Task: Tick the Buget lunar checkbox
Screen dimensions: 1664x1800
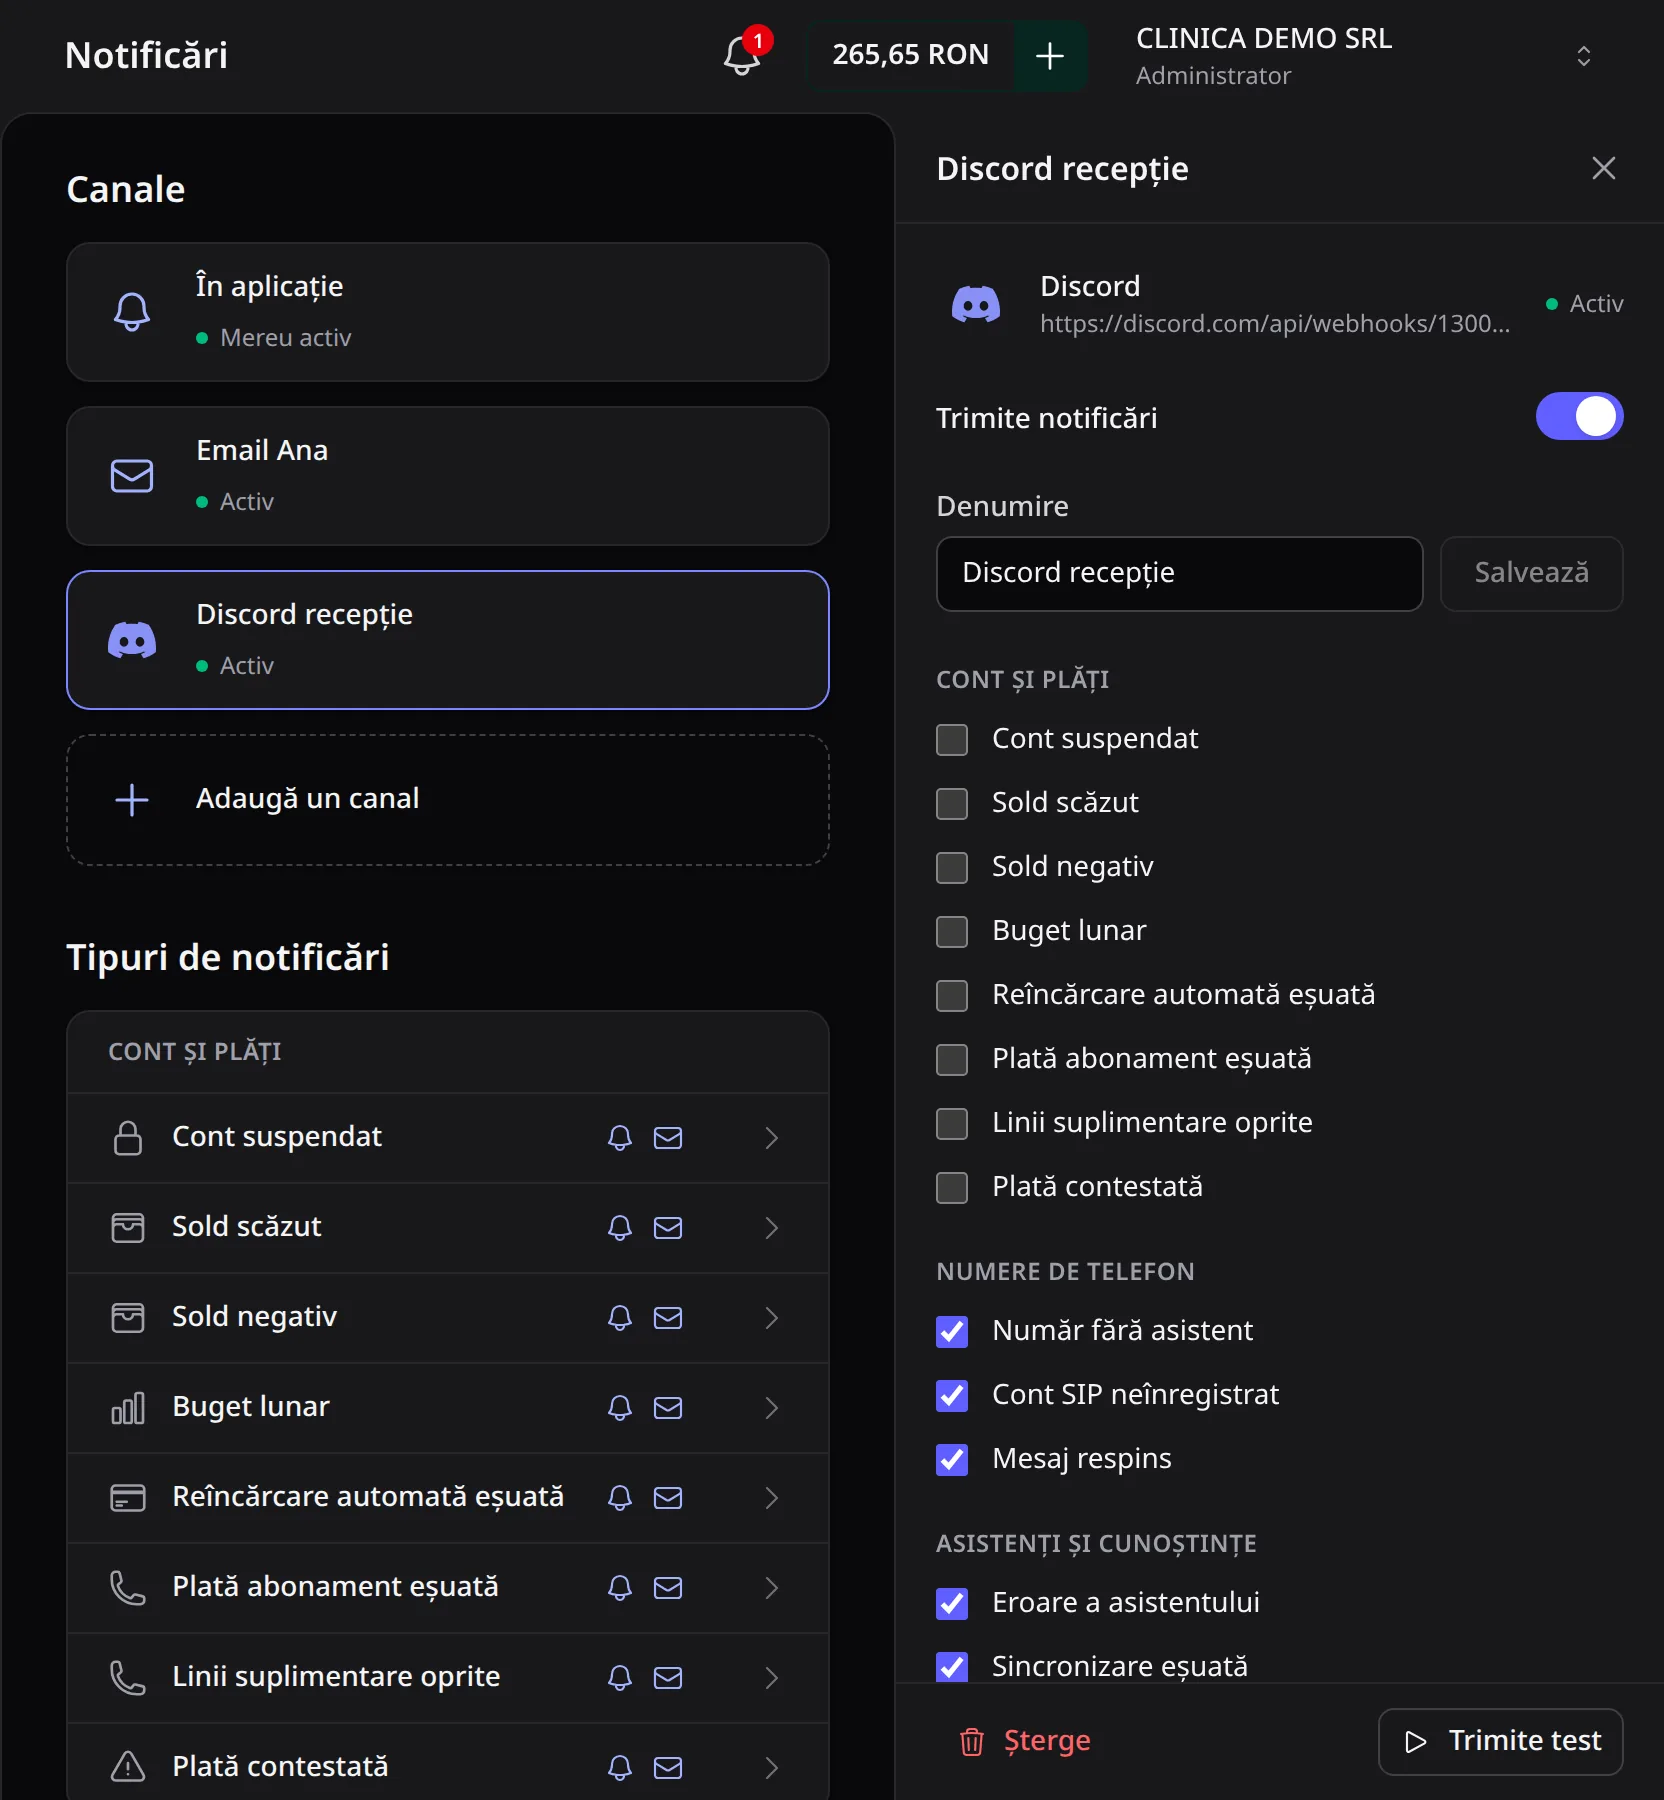Action: point(952,932)
